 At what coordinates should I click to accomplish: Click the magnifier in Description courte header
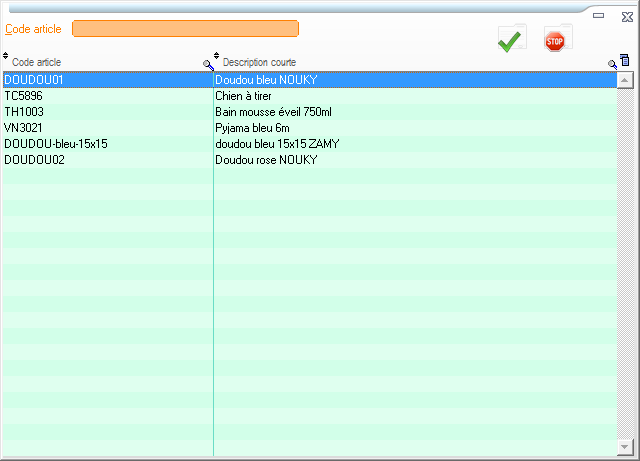pos(613,64)
